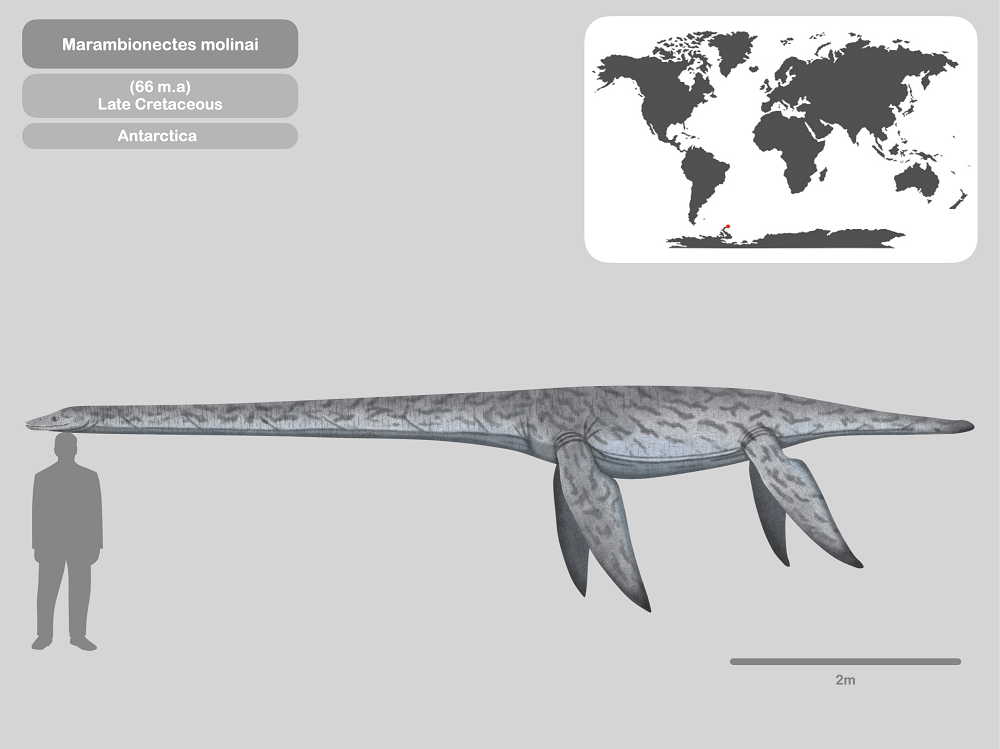The width and height of the screenshot is (1000, 749).
Task: Click North America on the world map
Action: [x=650, y=90]
